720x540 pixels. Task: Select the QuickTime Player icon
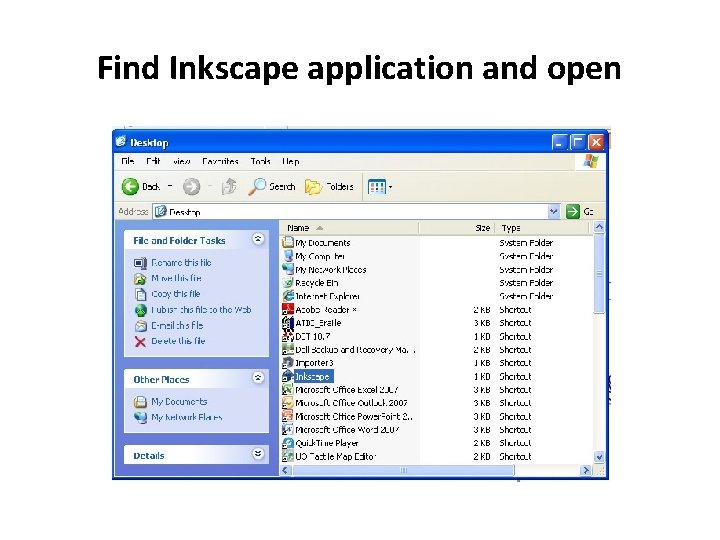click(288, 443)
